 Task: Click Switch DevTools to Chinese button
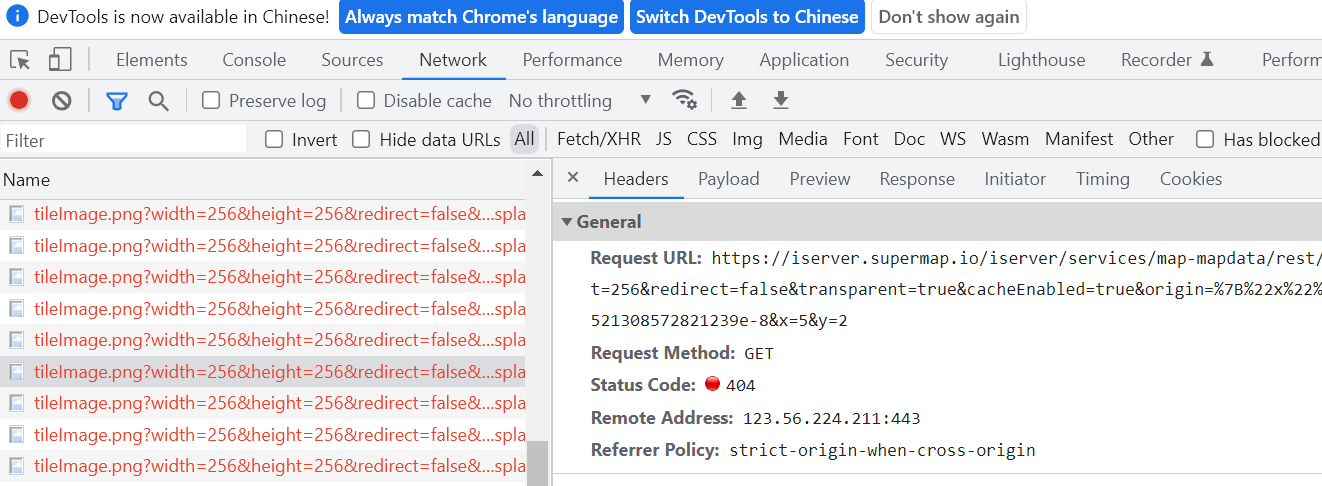[747, 17]
